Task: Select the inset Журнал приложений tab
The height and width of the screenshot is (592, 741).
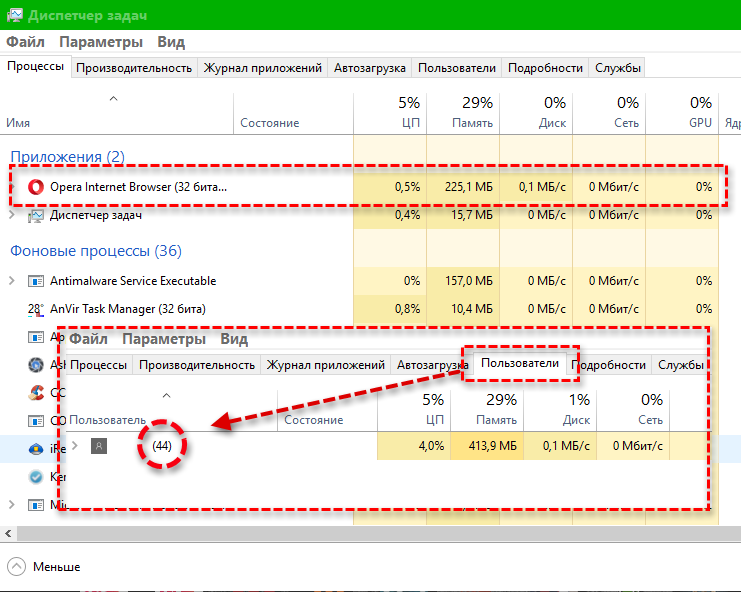Action: [326, 365]
